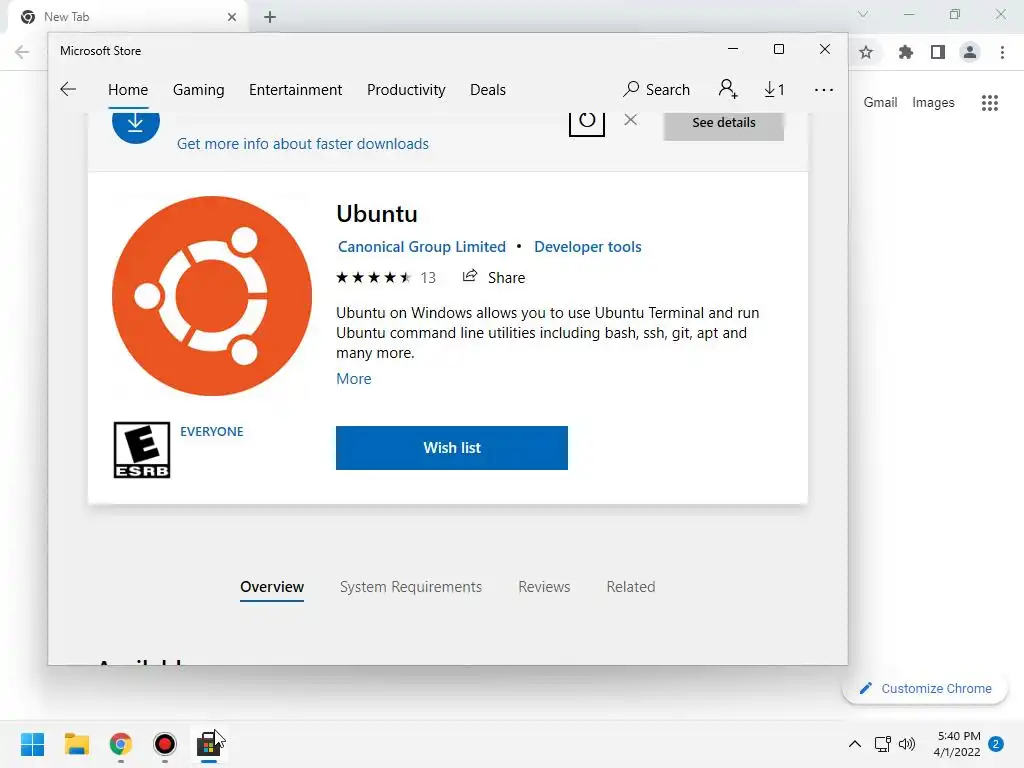The height and width of the screenshot is (768, 1024).
Task: Show hidden tray icons chevron
Action: click(x=854, y=744)
